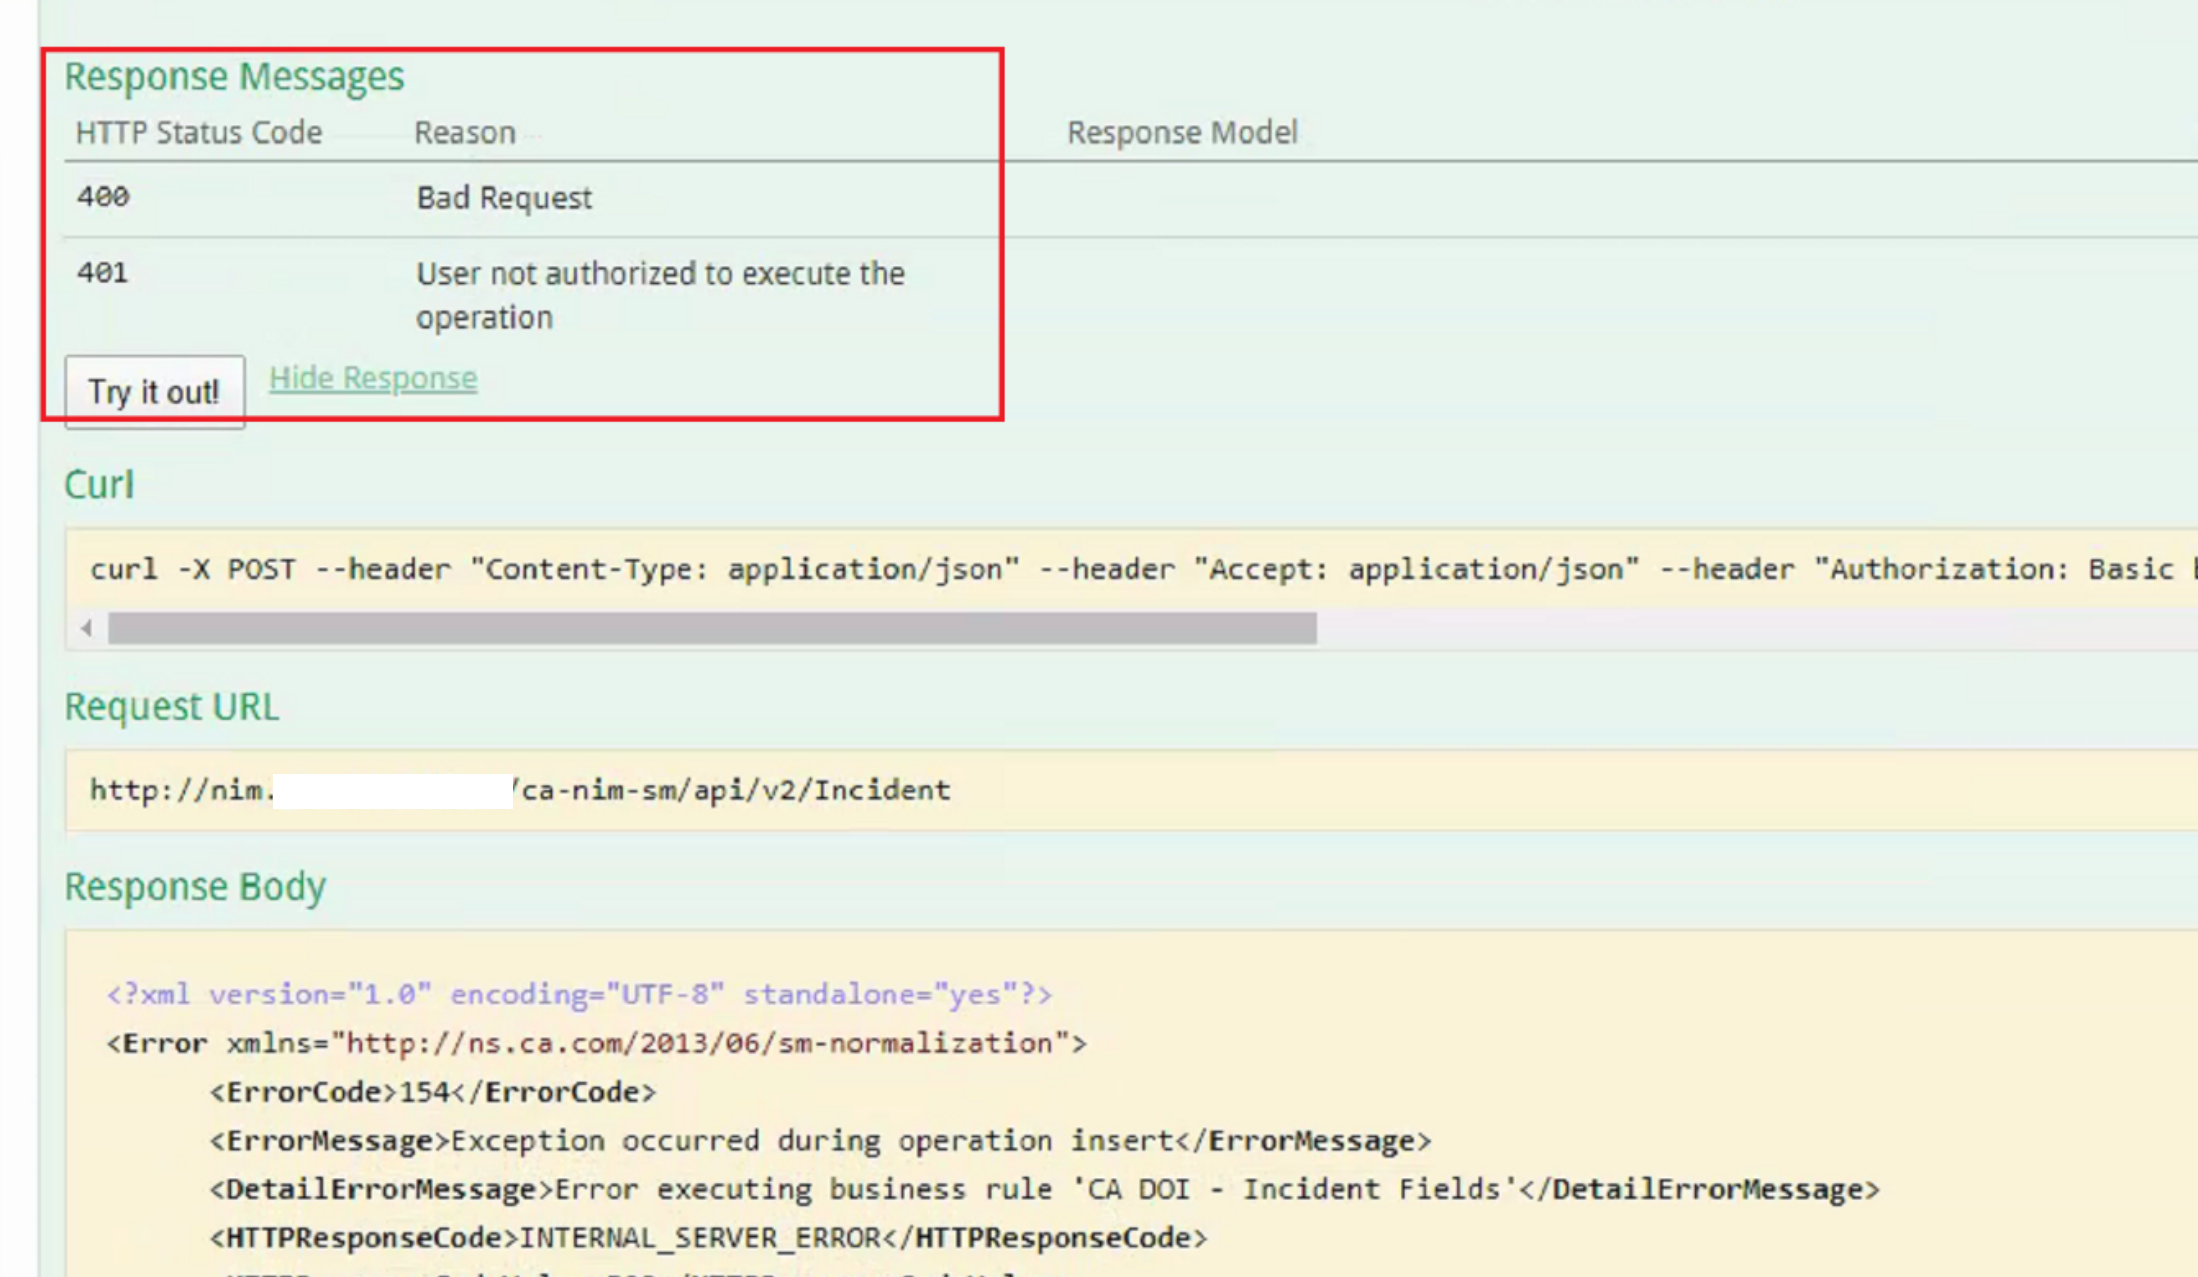Click the Response Model column header
The height and width of the screenshot is (1277, 2198).
tap(1182, 132)
